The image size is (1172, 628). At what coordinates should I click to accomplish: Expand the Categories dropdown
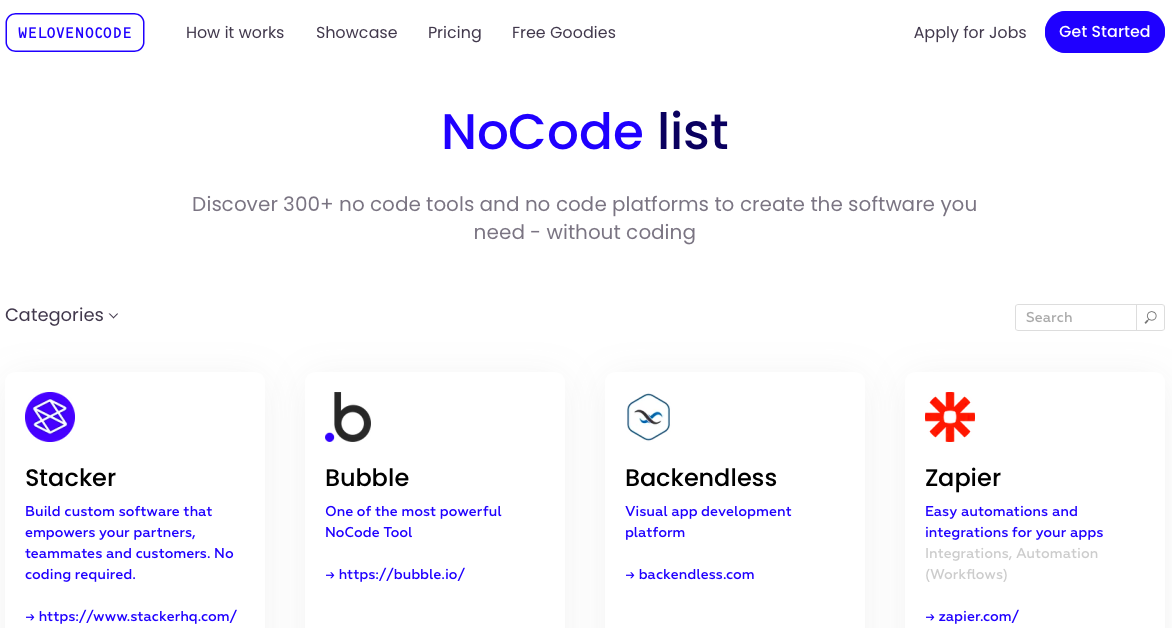click(x=61, y=315)
